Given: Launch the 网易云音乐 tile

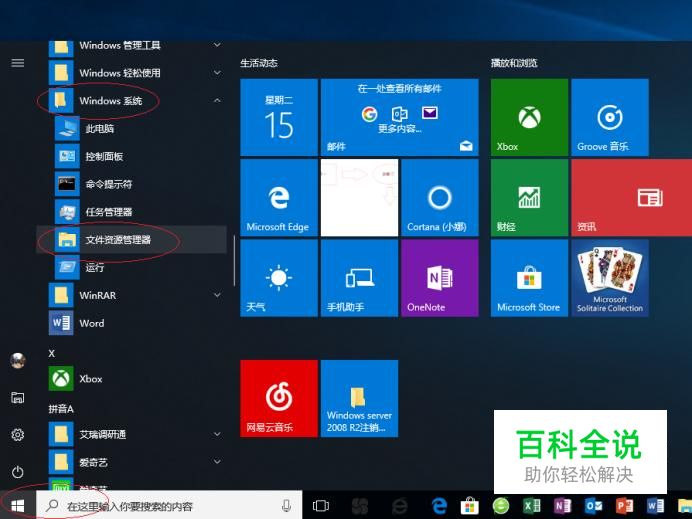Looking at the screenshot, I should click(279, 399).
